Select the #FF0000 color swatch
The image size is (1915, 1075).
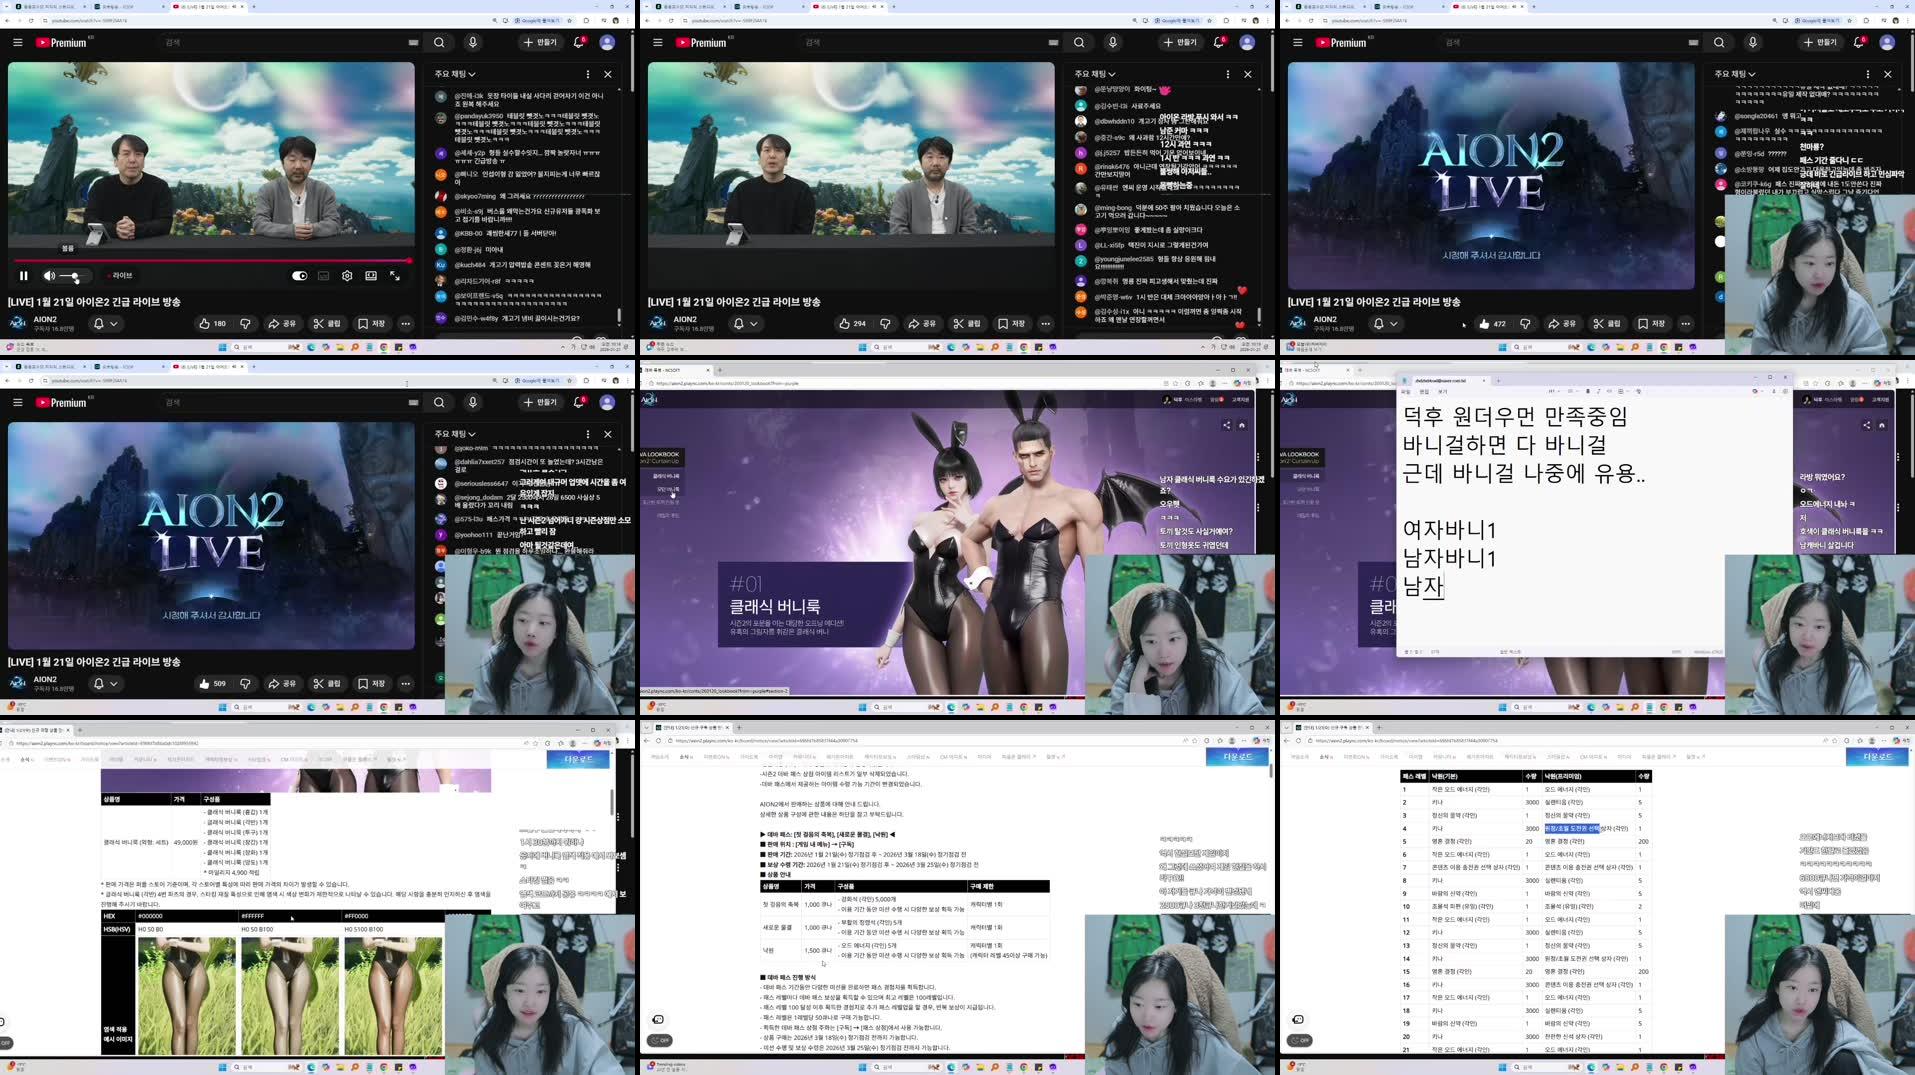click(x=357, y=917)
